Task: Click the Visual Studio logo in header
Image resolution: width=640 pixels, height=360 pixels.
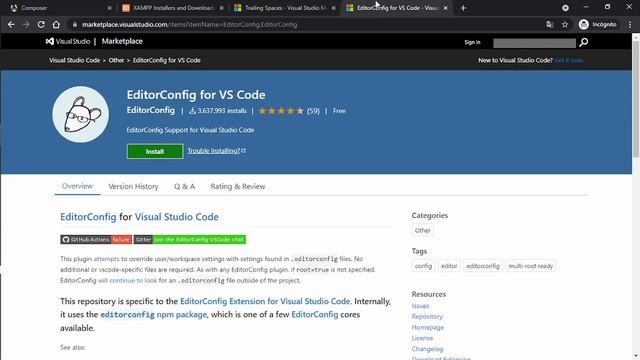Action: pyautogui.click(x=68, y=41)
